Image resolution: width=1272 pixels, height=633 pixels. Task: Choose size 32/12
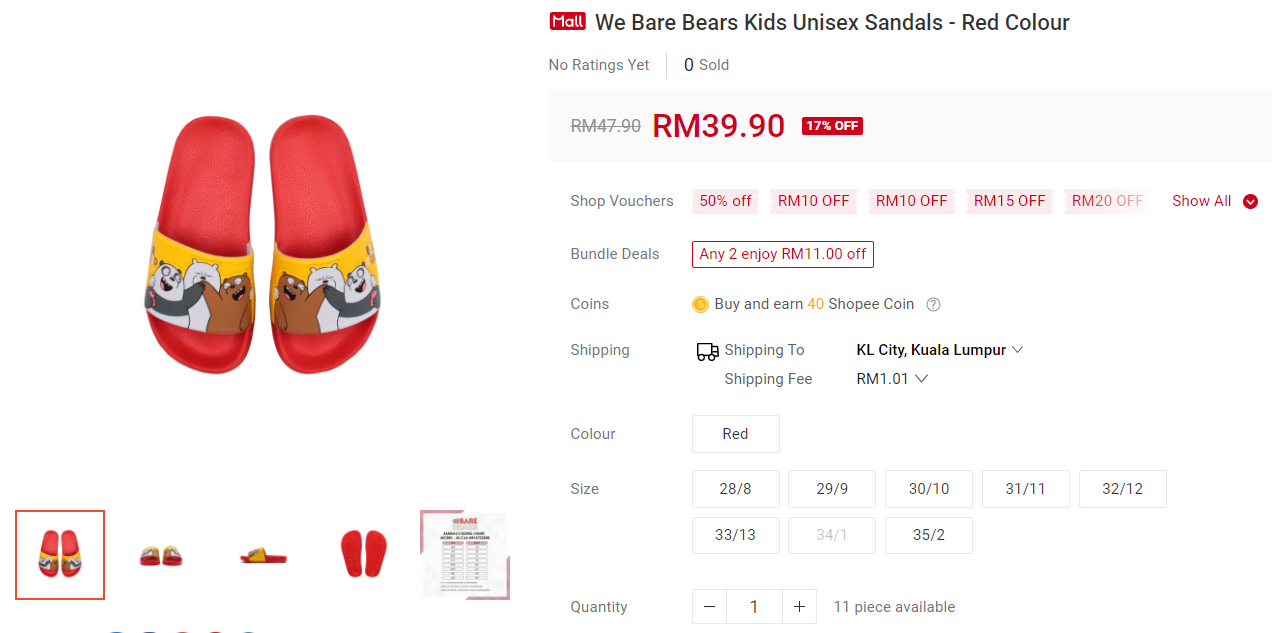tap(1122, 489)
